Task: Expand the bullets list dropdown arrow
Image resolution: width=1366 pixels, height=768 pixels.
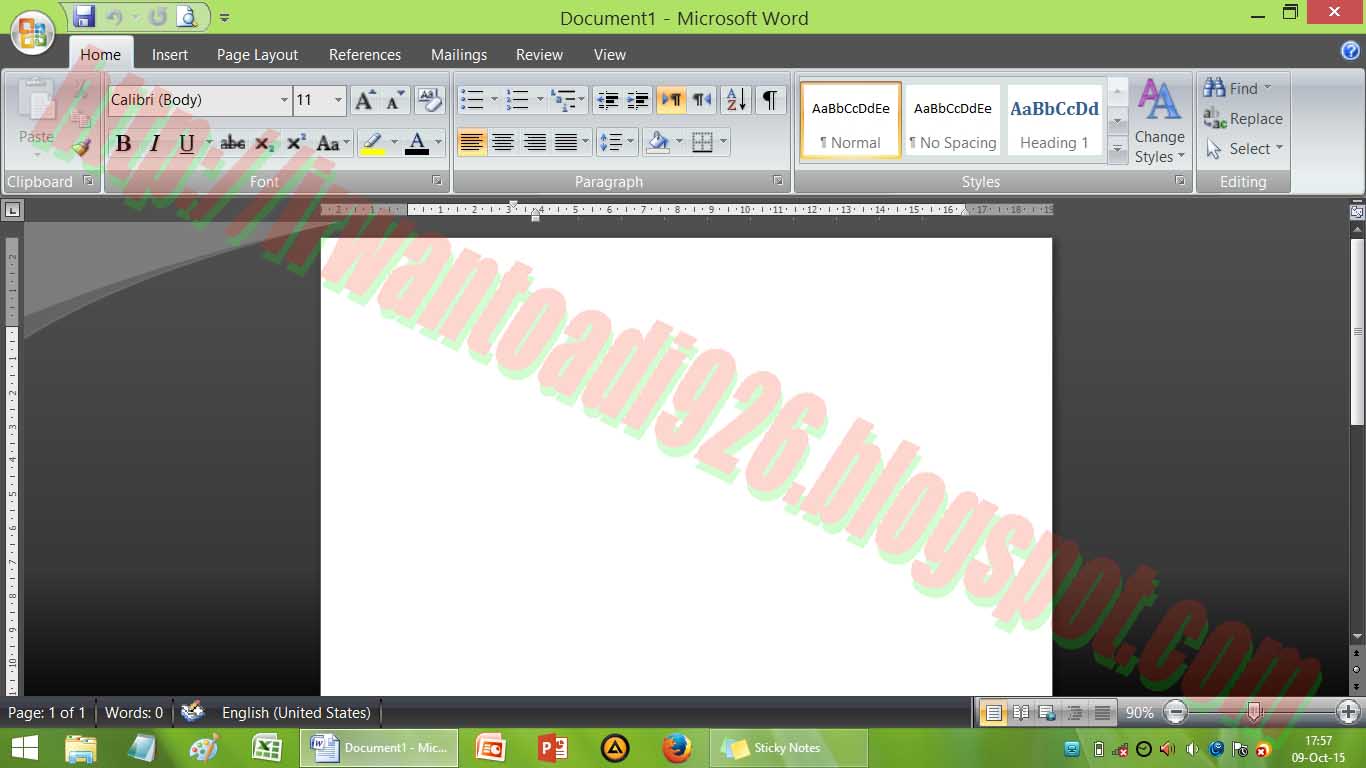Action: pos(494,100)
